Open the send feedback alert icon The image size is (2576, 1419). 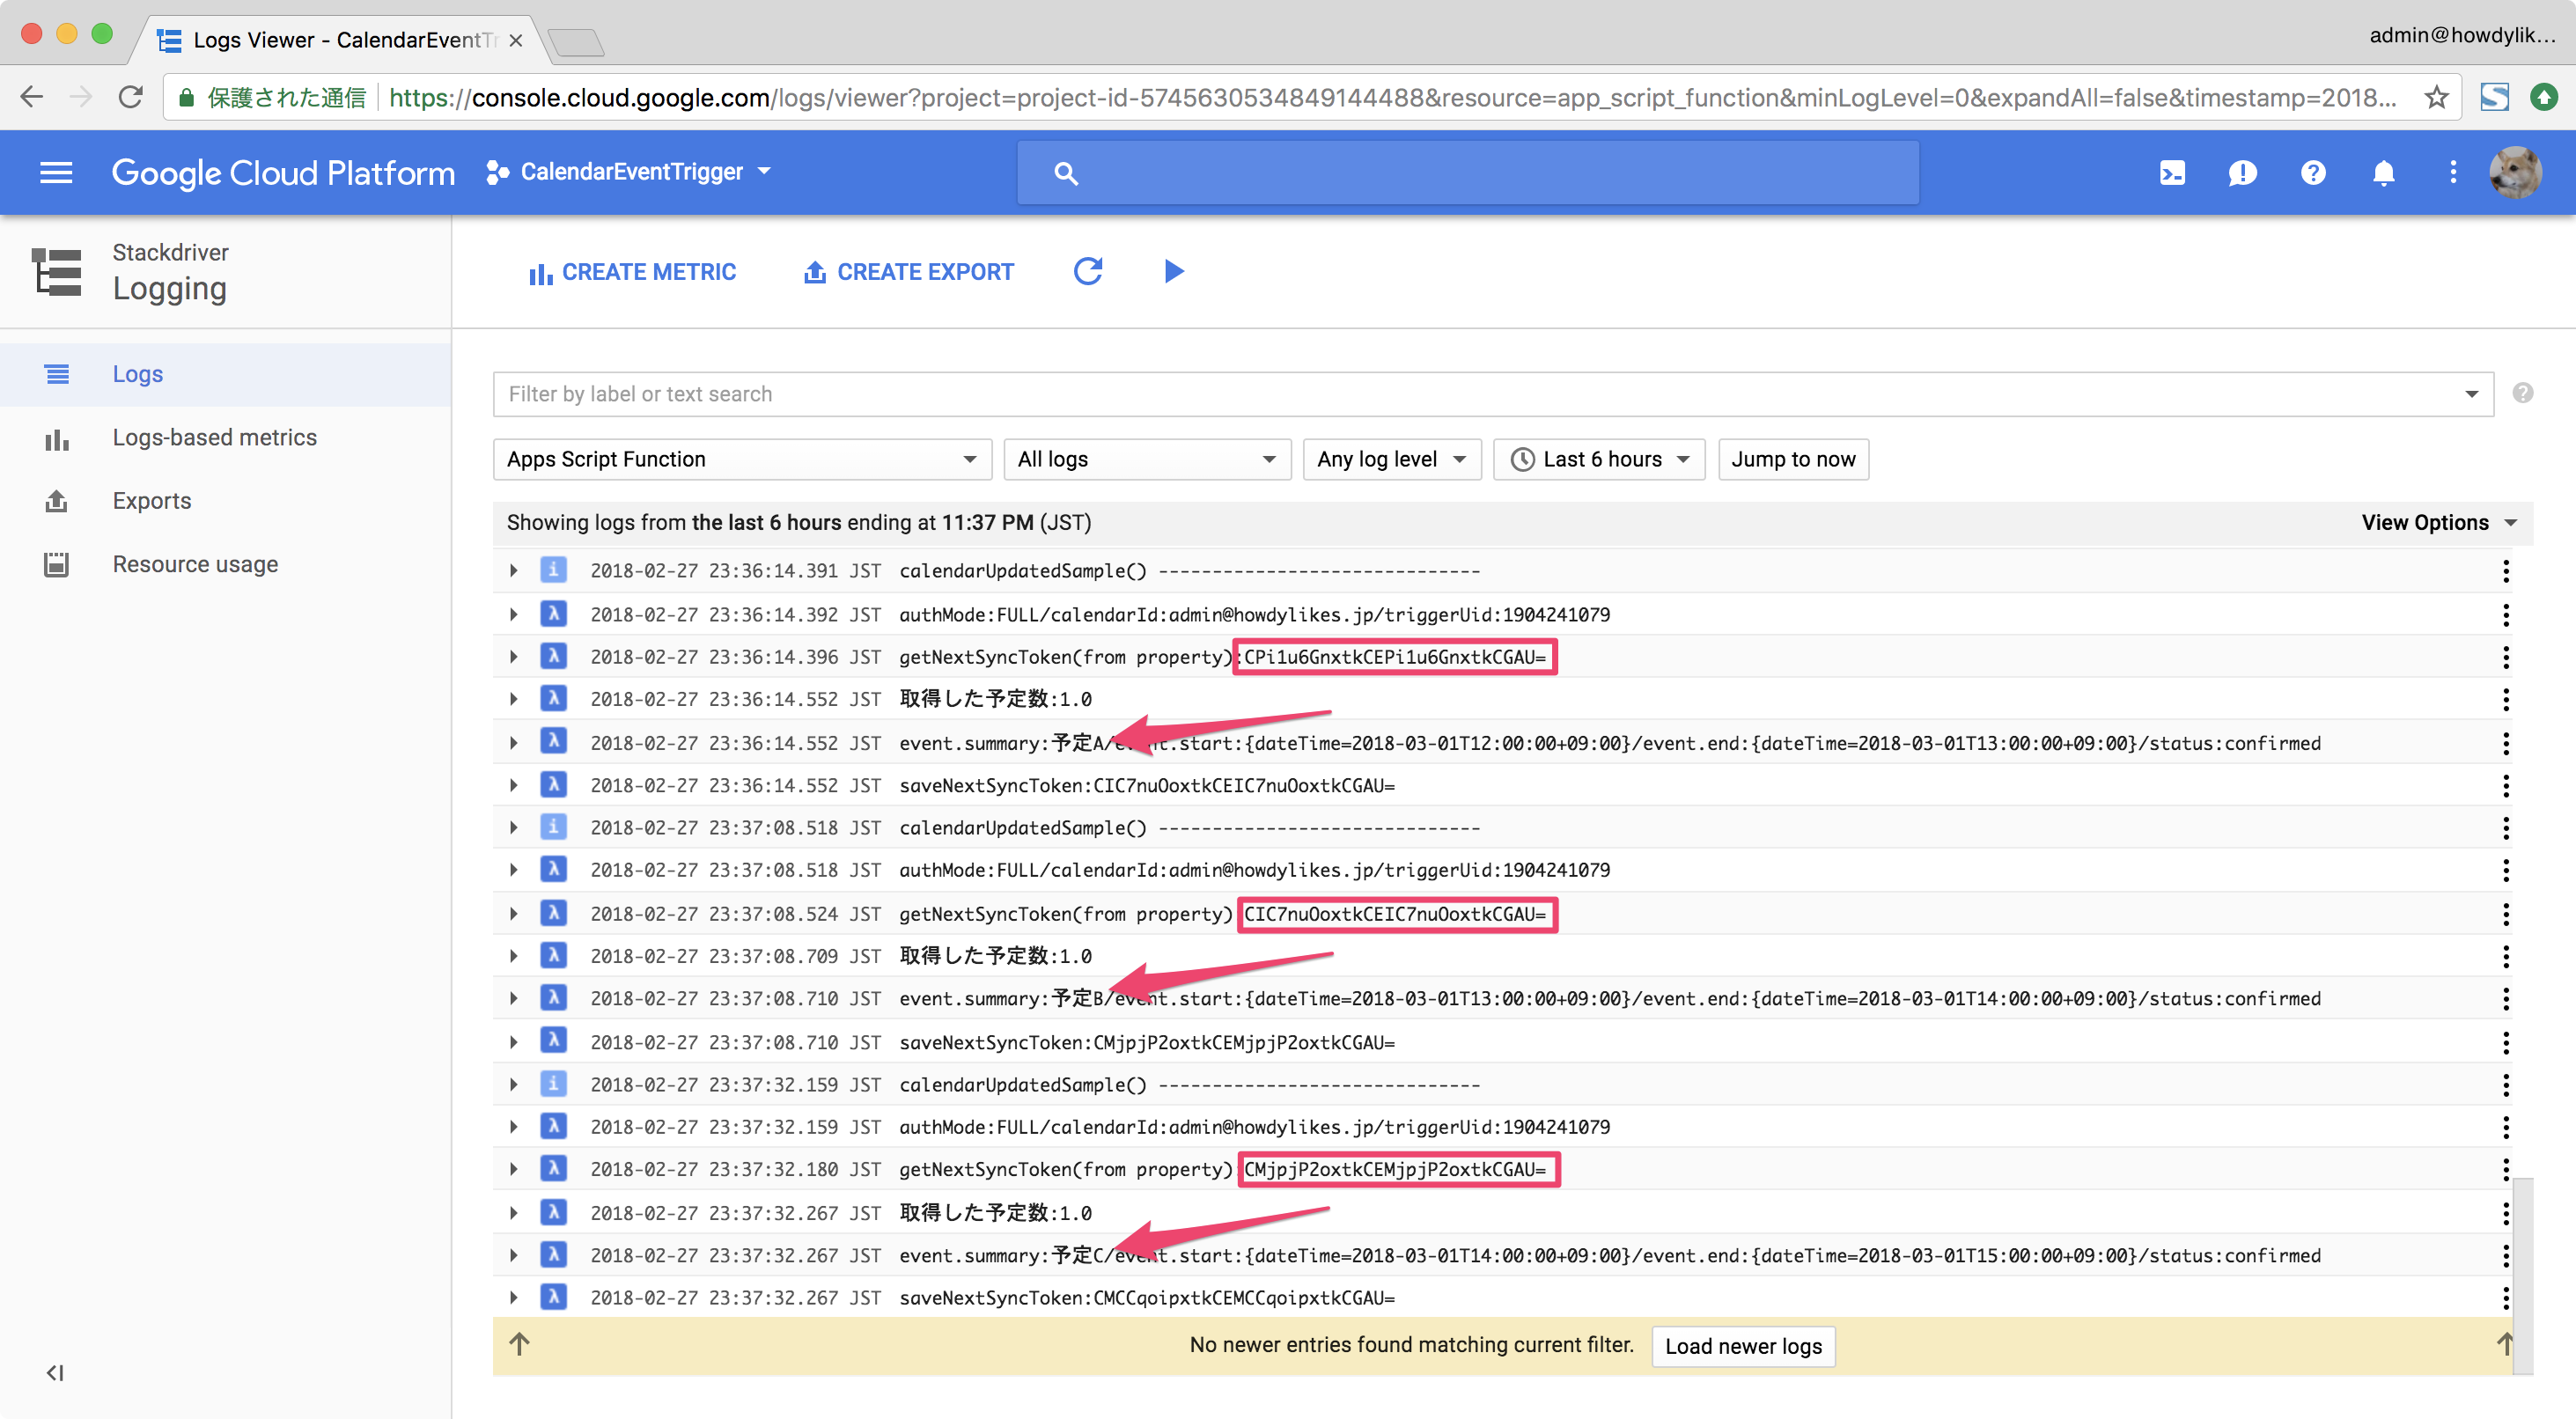pyautogui.click(x=2242, y=172)
